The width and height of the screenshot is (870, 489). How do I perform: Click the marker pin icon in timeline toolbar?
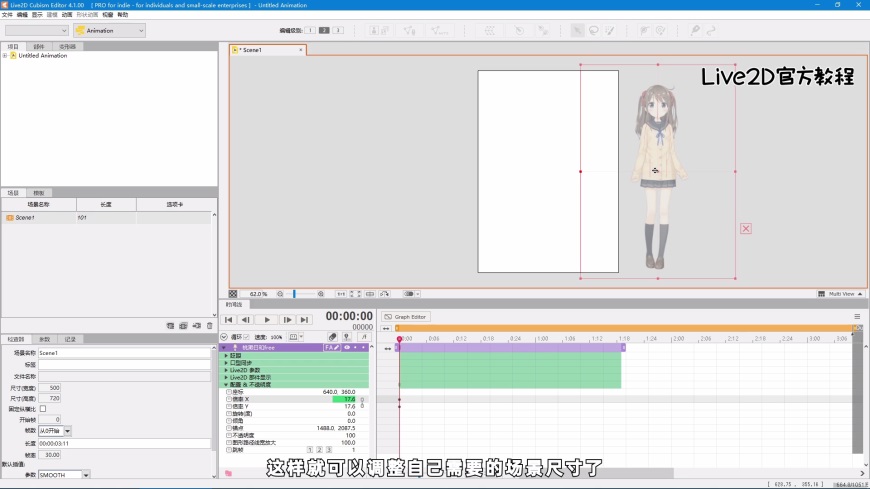(x=347, y=337)
